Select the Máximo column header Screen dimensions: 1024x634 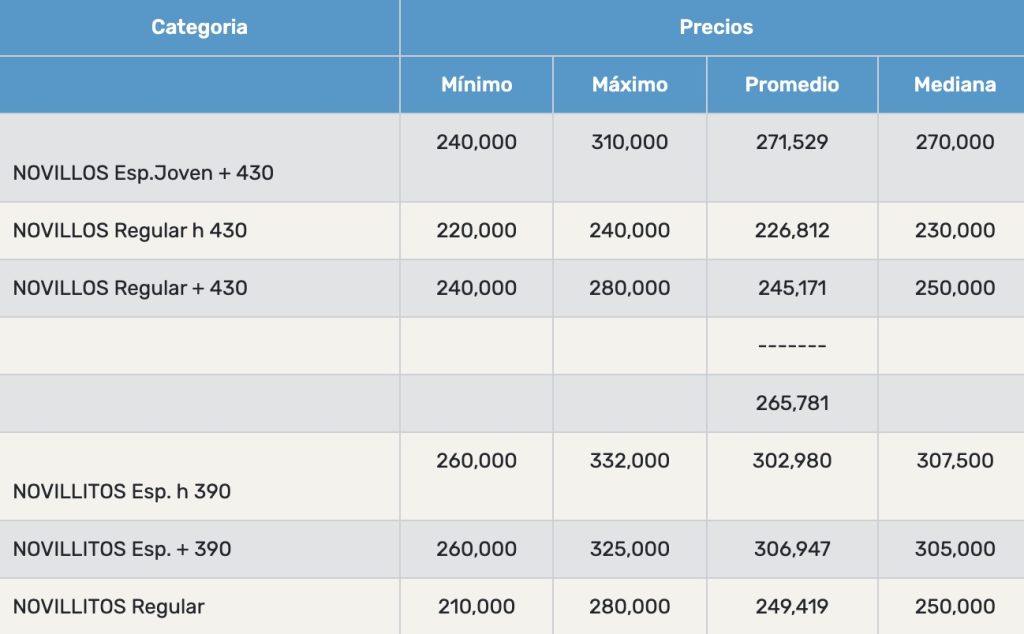click(x=629, y=85)
